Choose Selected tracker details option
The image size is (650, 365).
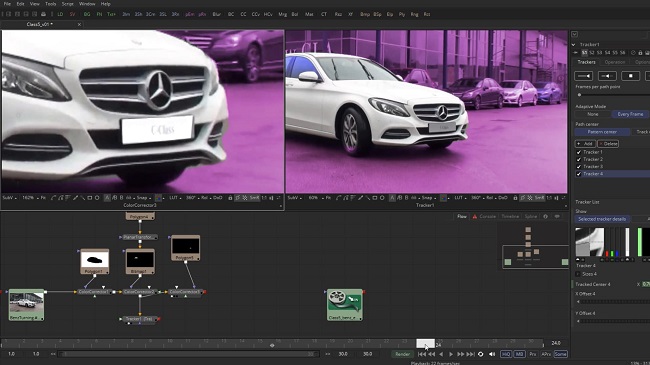point(602,219)
